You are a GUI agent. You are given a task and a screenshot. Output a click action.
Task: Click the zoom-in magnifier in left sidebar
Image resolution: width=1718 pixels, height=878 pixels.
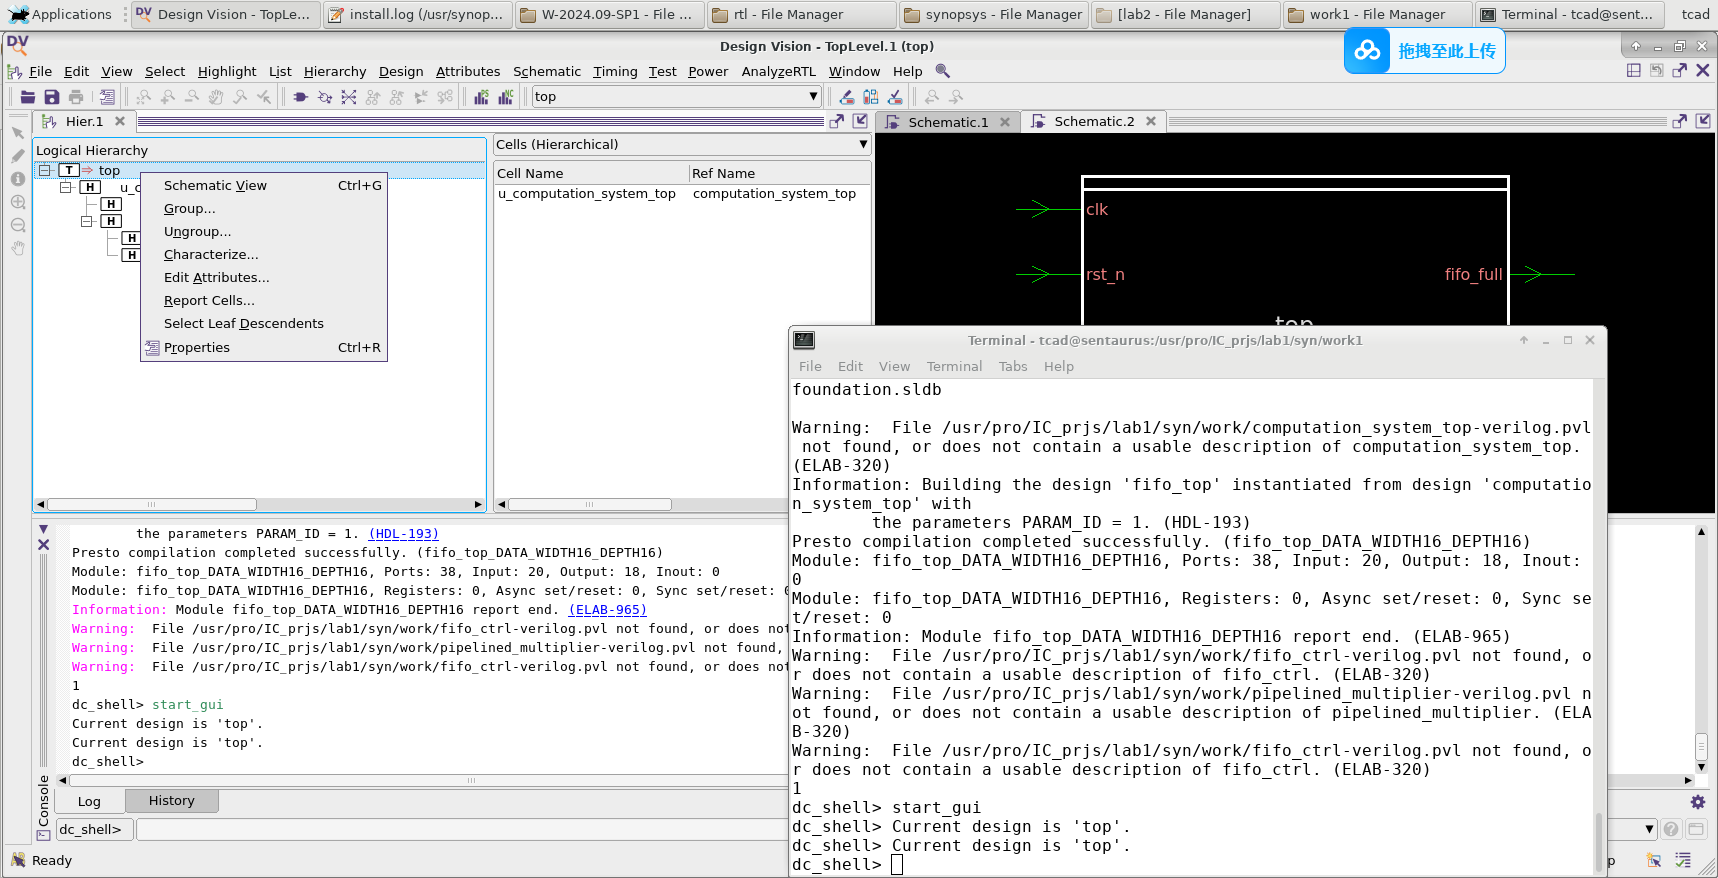click(x=18, y=202)
